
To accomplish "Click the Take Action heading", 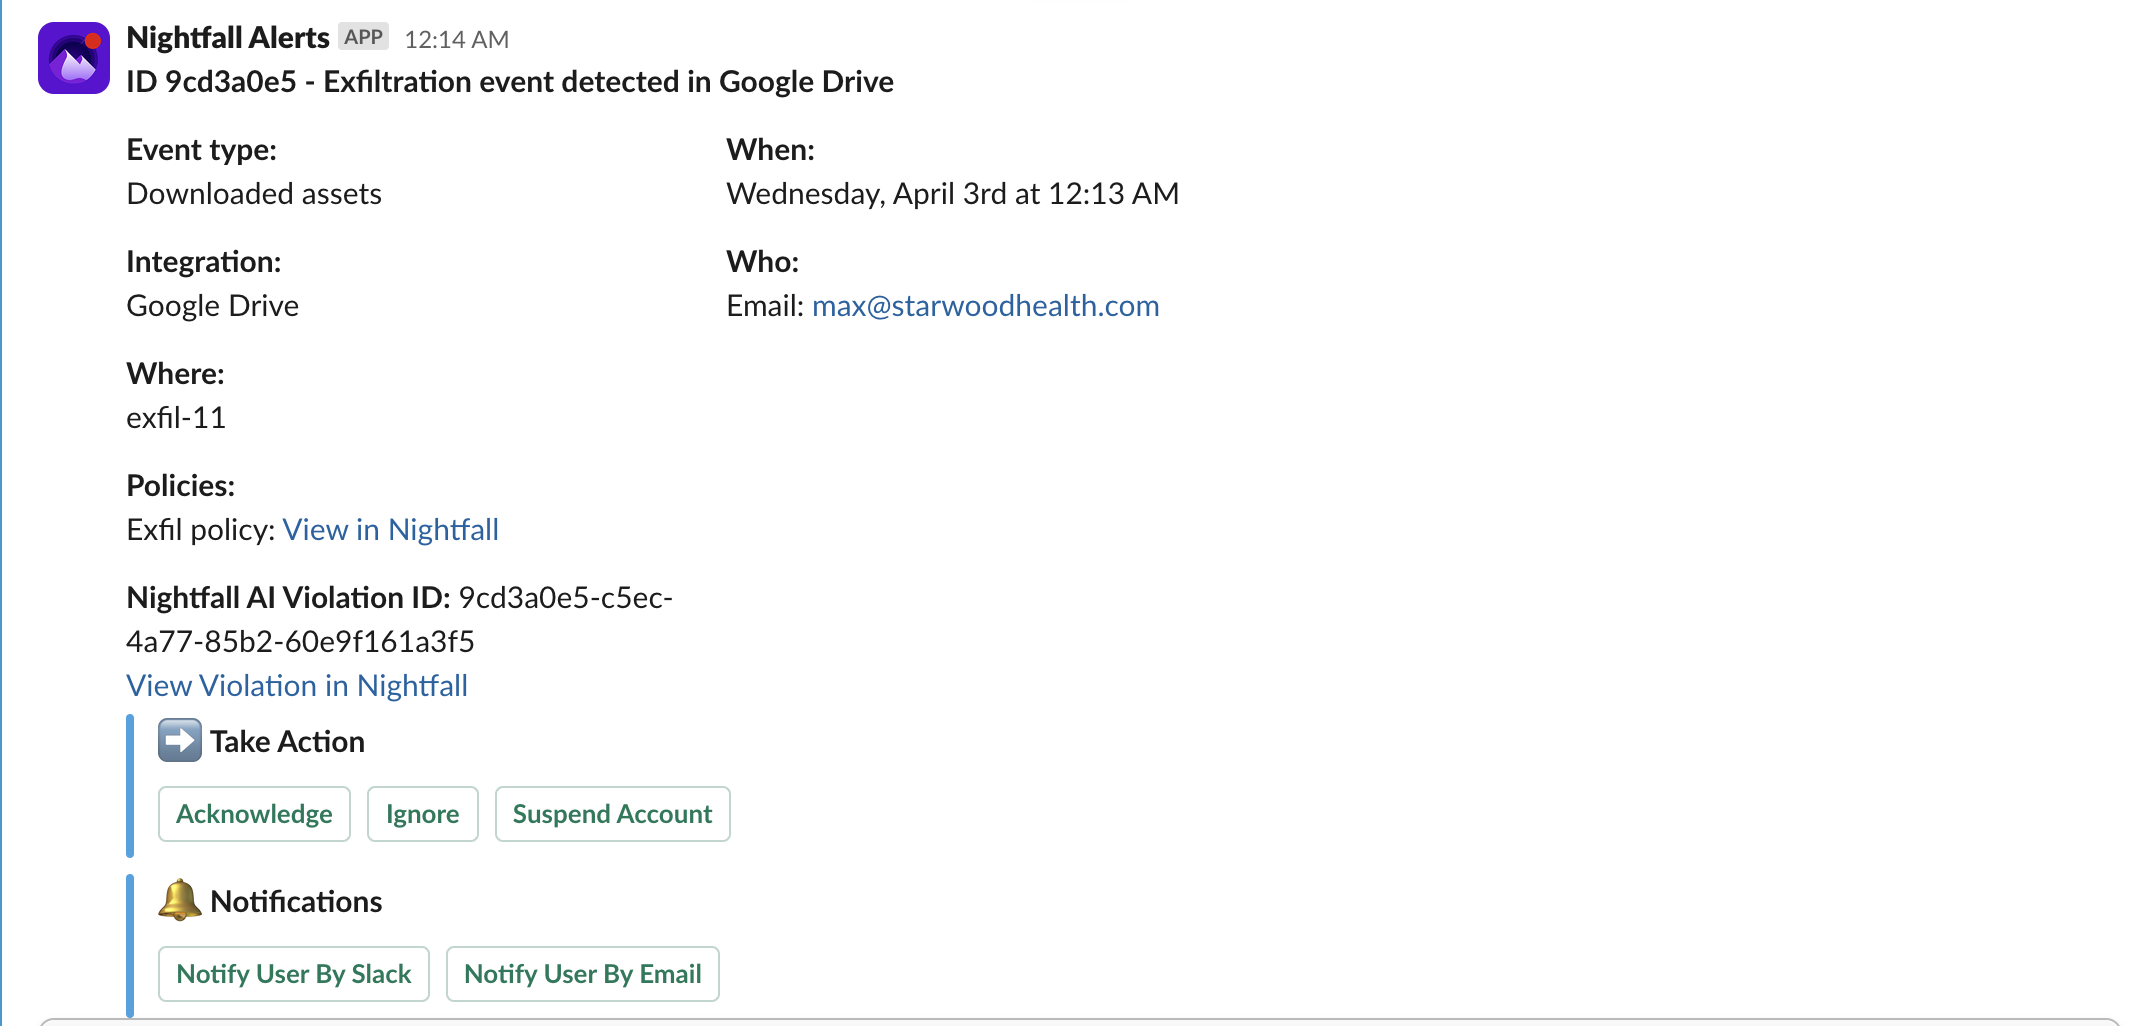I will [287, 742].
